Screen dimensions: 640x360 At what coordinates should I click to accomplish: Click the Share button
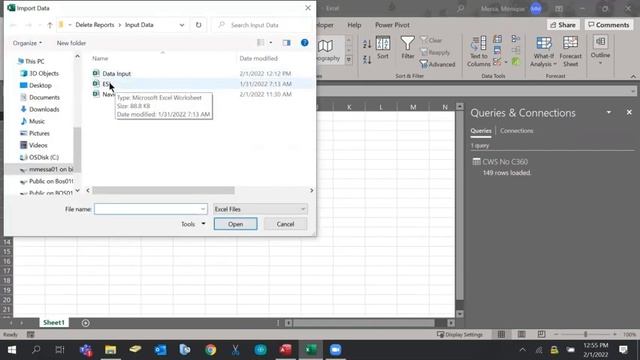[x=563, y=25]
